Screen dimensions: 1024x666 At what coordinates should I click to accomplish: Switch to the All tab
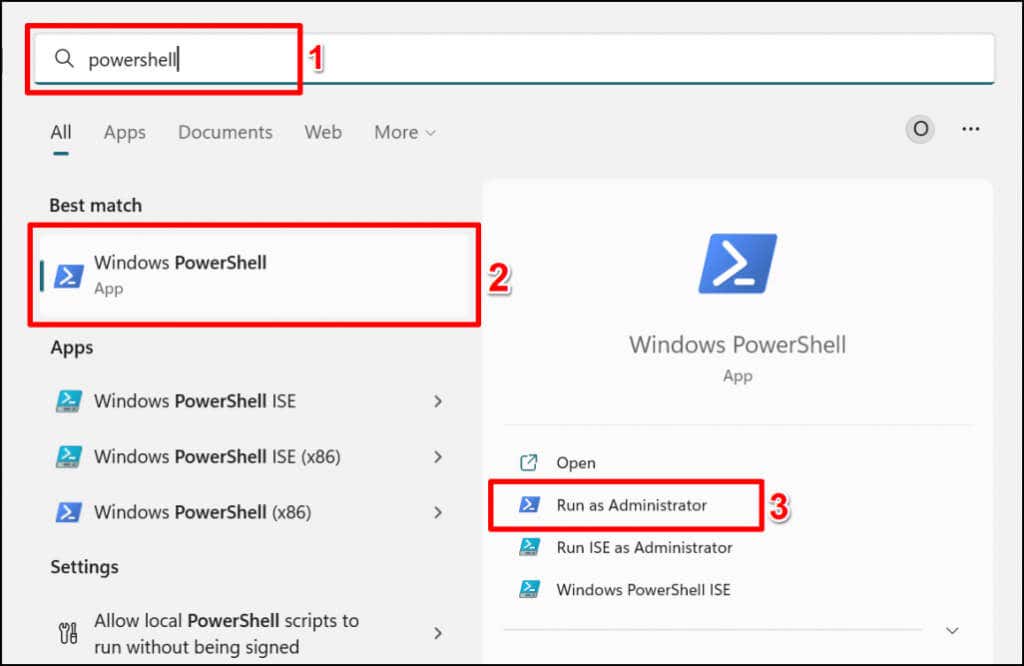[x=61, y=133]
